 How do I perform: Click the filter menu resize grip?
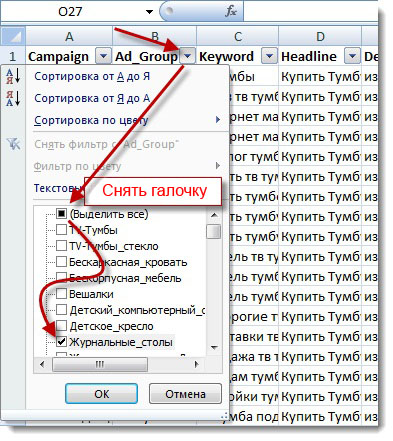pos(225,416)
